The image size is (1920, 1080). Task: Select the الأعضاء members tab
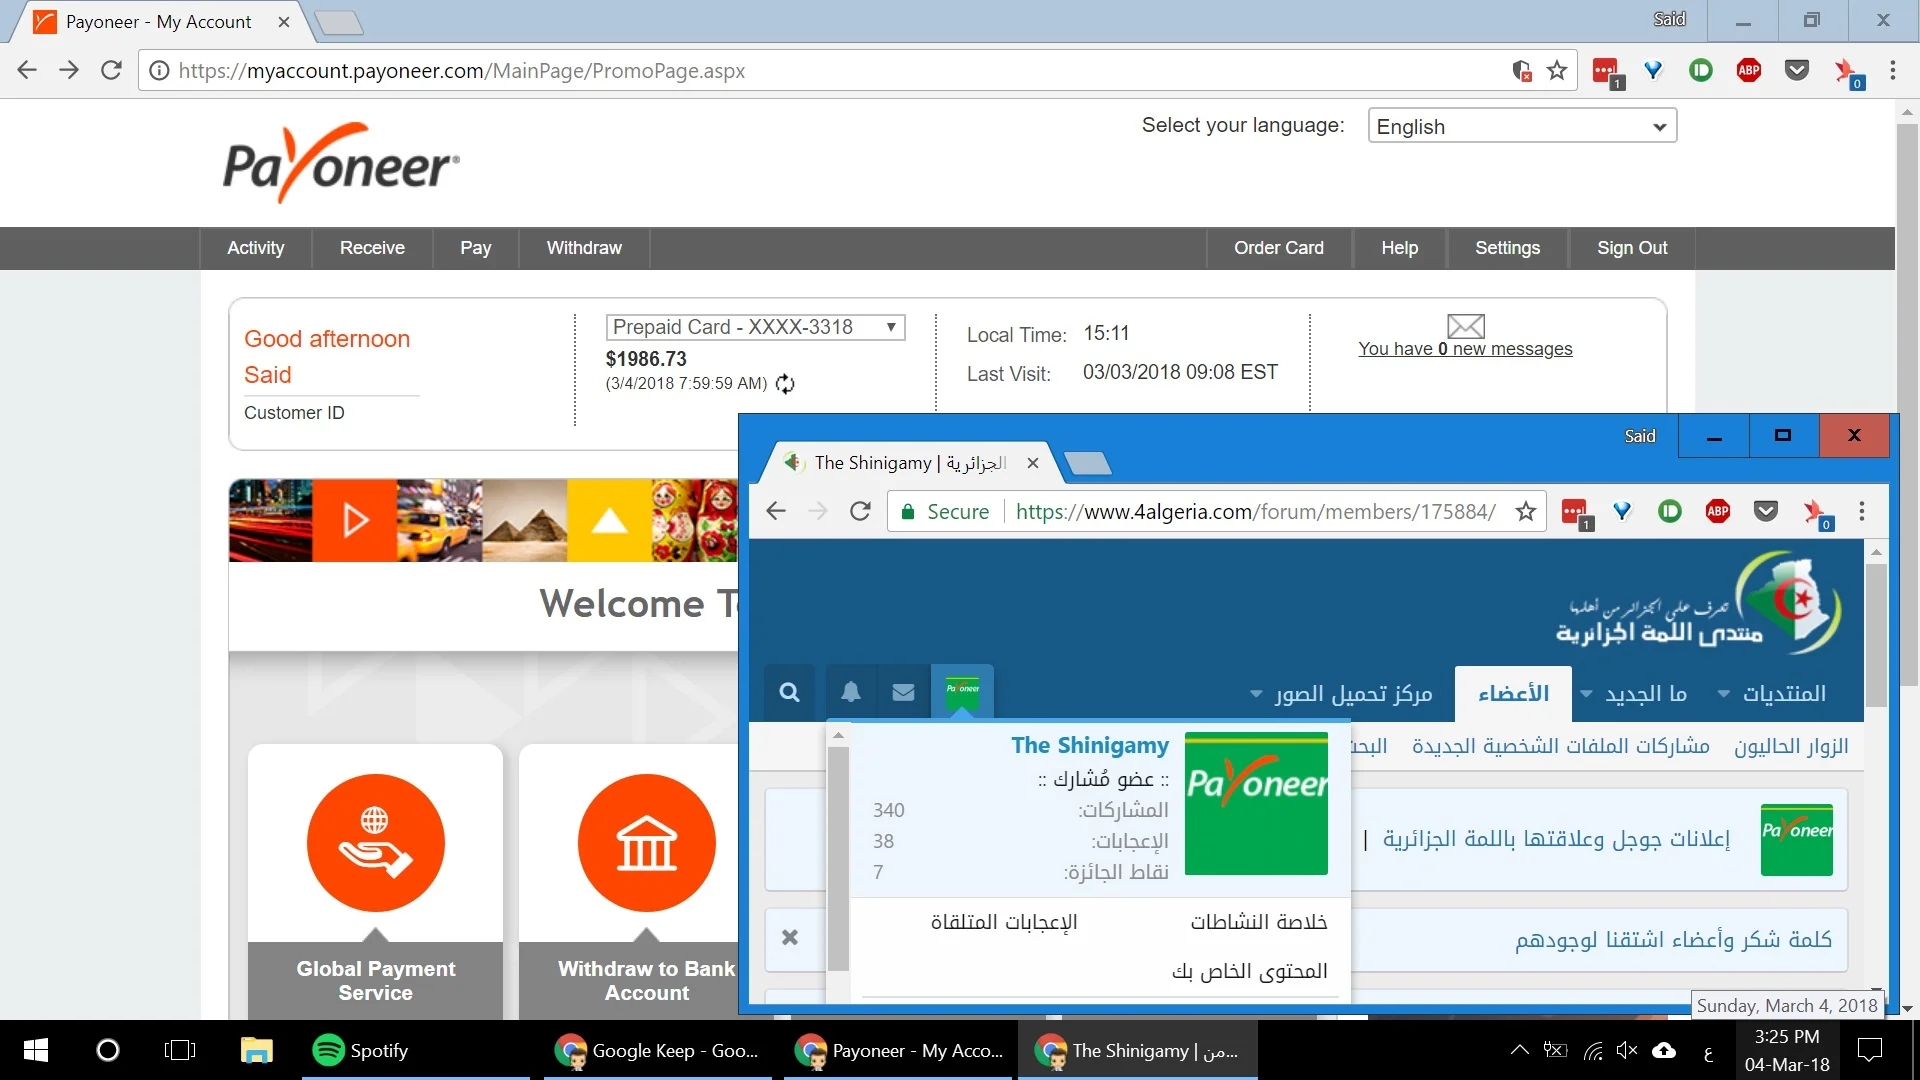[x=1513, y=693]
